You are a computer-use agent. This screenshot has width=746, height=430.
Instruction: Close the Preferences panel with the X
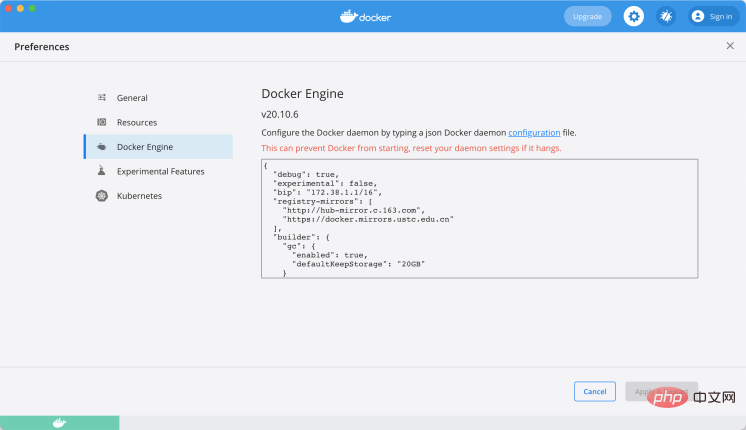(729, 46)
